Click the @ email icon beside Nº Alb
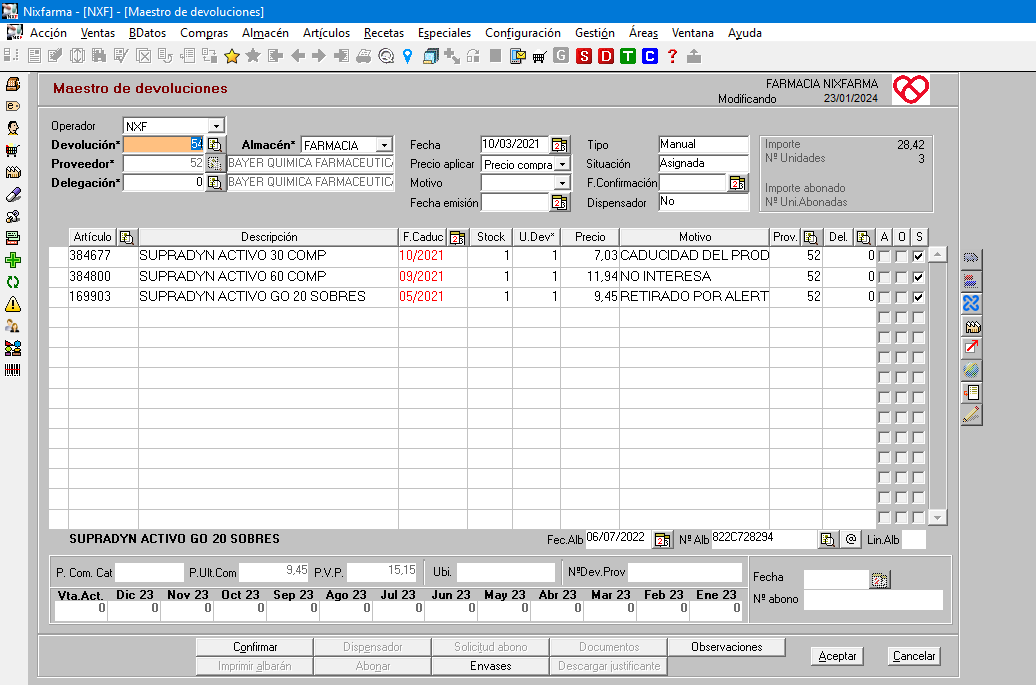 (x=851, y=540)
